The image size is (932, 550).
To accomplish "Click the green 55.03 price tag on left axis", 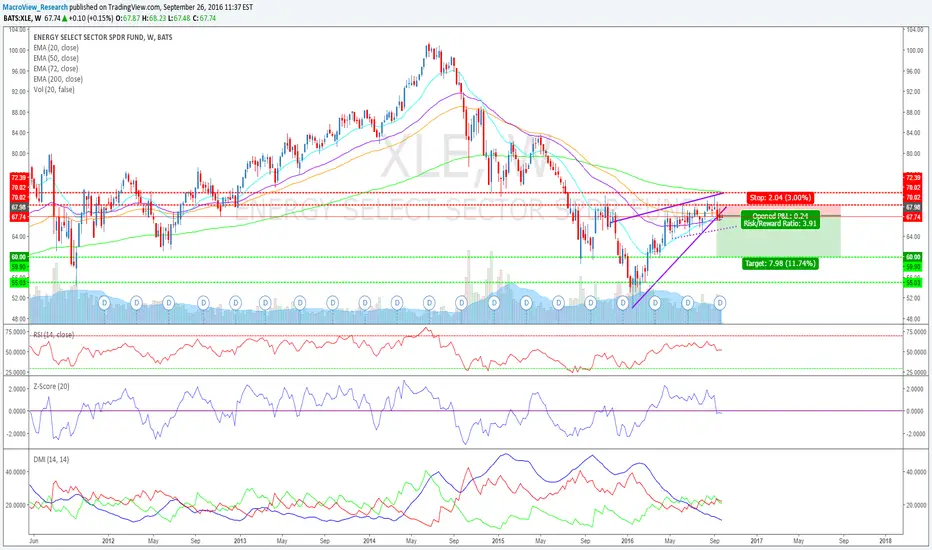I will coord(18,283).
